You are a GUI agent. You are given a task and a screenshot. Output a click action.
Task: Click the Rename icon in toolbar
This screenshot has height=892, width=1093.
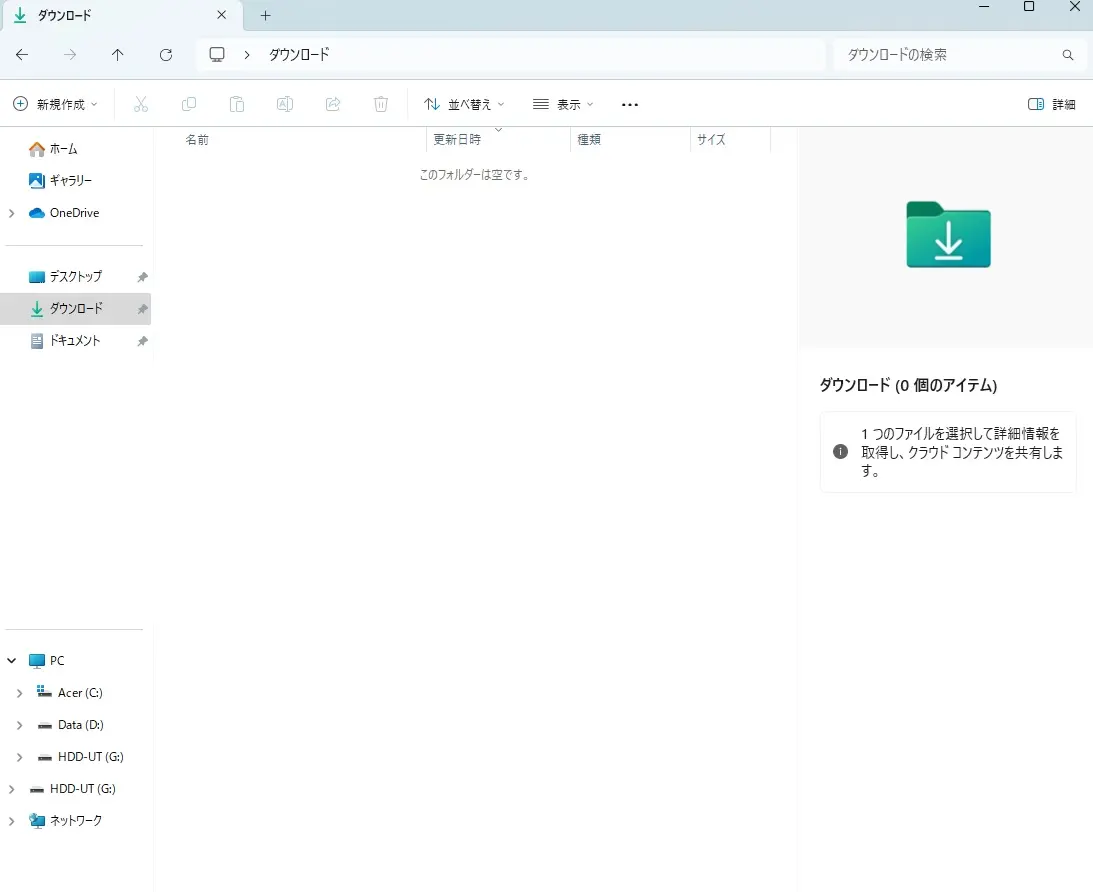pos(284,105)
